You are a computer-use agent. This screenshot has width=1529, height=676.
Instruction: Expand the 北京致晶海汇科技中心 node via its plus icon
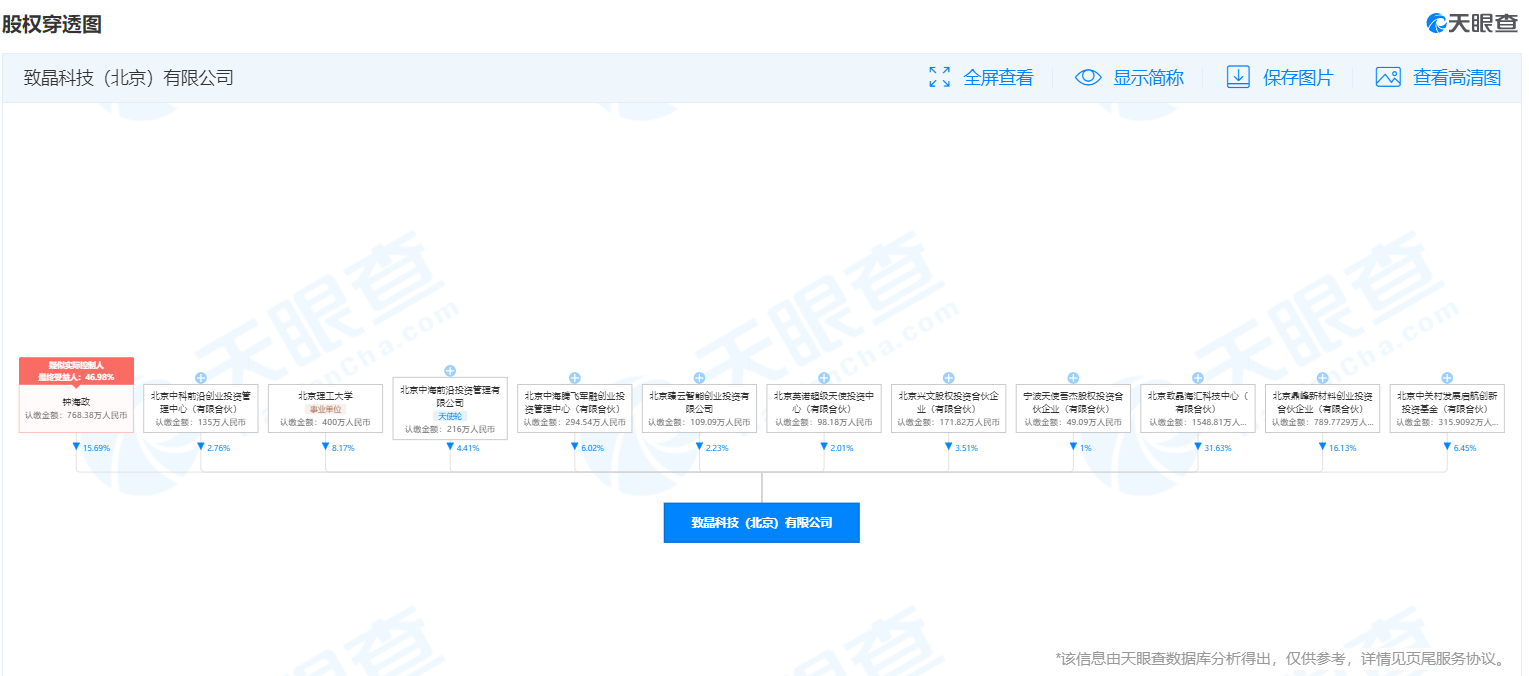click(1197, 378)
